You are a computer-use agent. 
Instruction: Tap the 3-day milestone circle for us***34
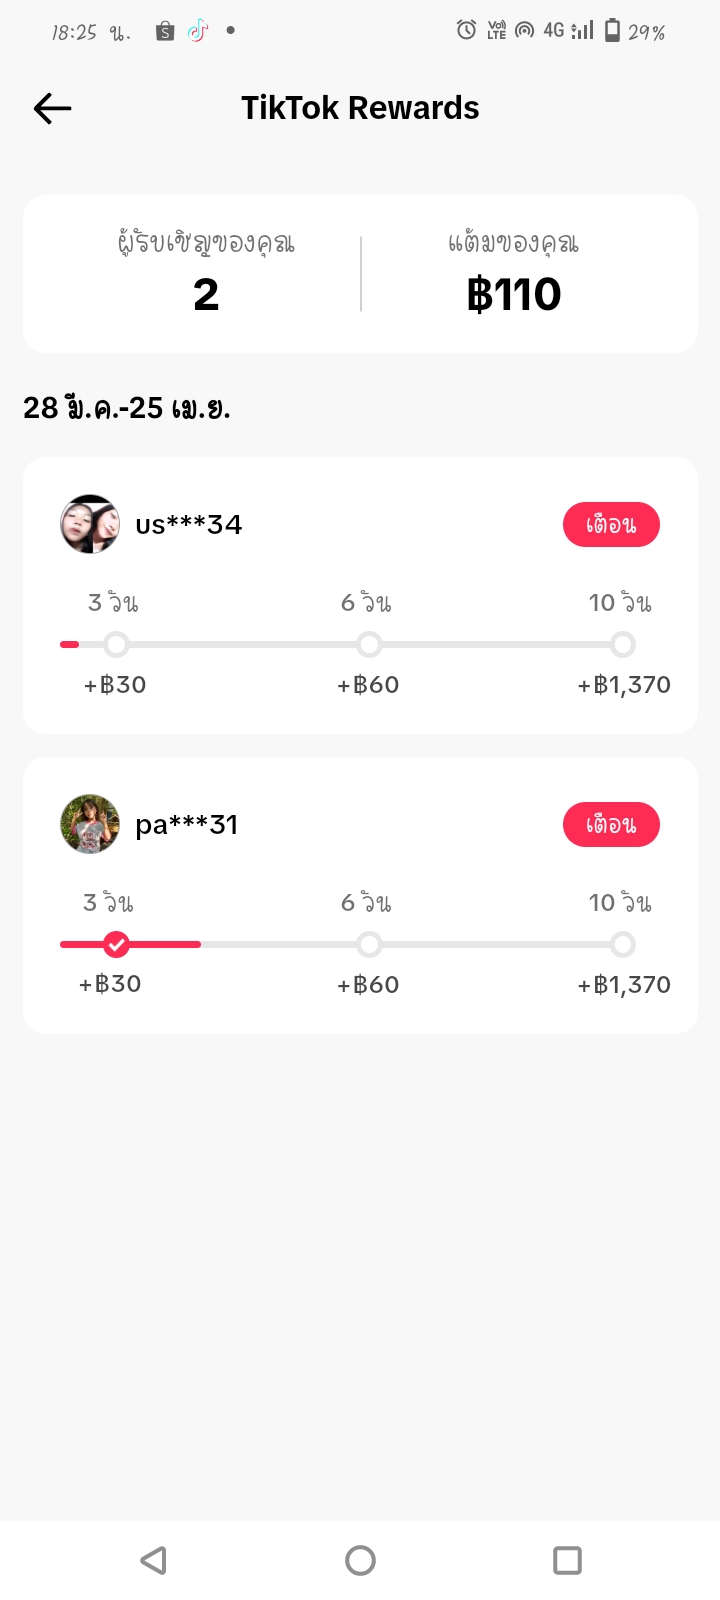[116, 645]
